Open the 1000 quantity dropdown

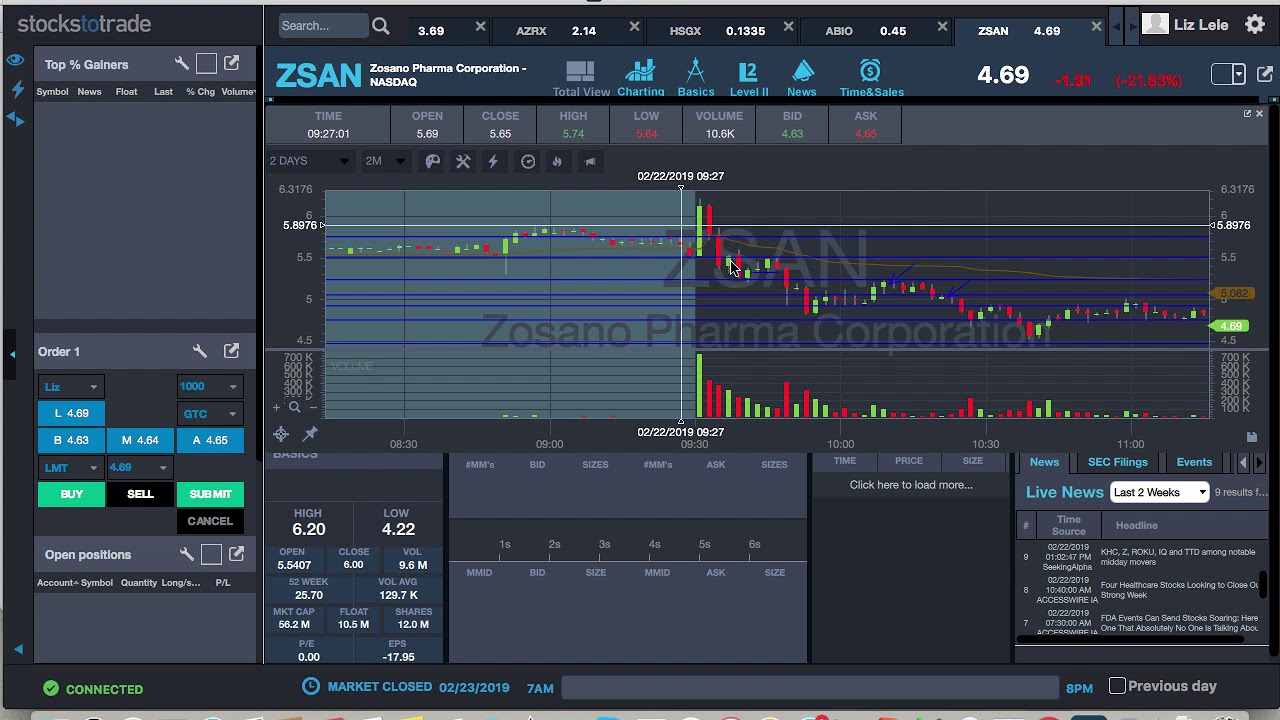(x=209, y=387)
